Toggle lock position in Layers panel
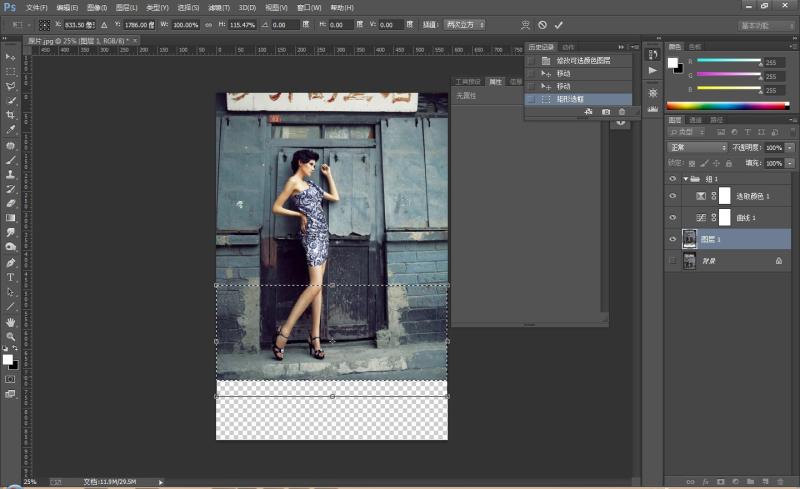This screenshot has width=800, height=489. (x=716, y=163)
